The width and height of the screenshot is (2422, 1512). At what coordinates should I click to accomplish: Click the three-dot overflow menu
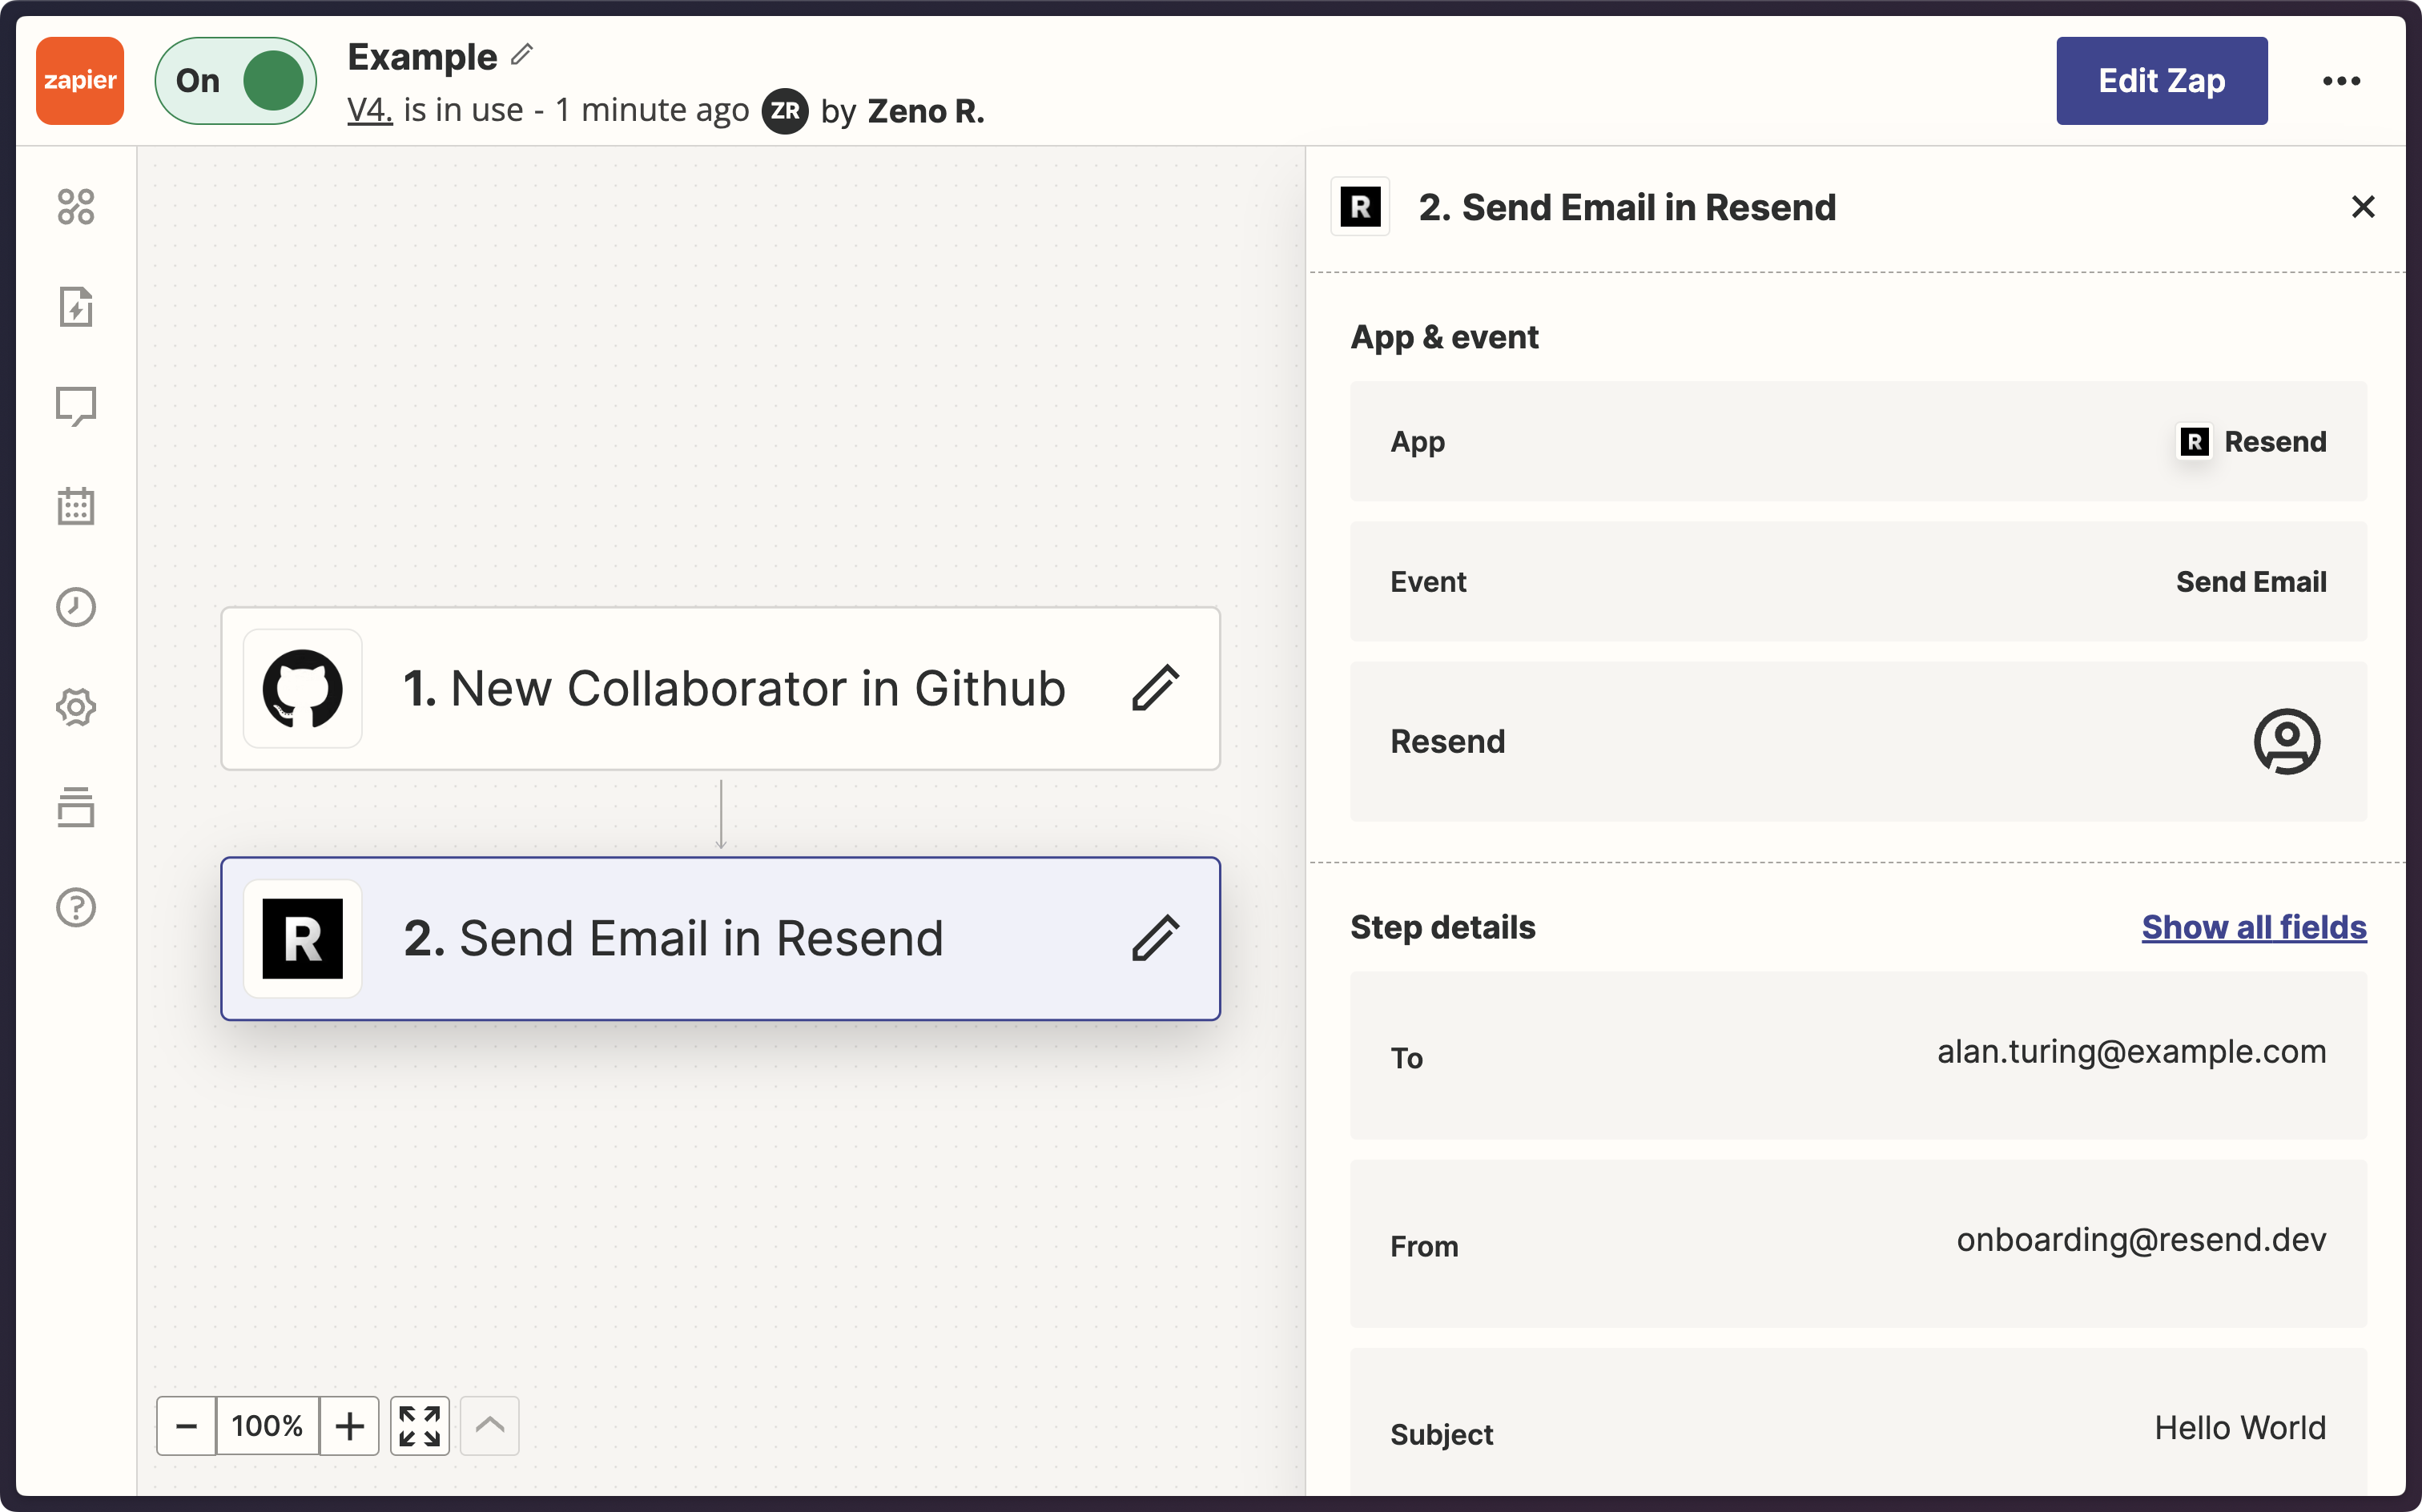[2342, 80]
